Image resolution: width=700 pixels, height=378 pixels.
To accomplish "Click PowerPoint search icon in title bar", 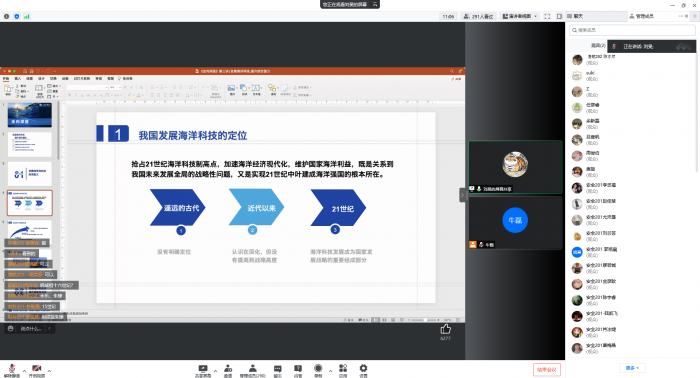I will pyautogui.click(x=452, y=71).
